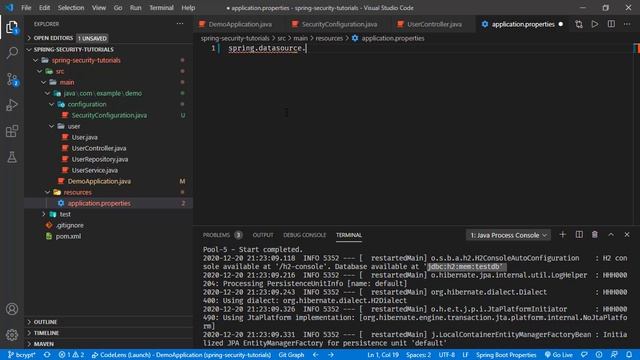Switch to SecurityConfiguration.java tab
640x360 pixels.
point(339,24)
